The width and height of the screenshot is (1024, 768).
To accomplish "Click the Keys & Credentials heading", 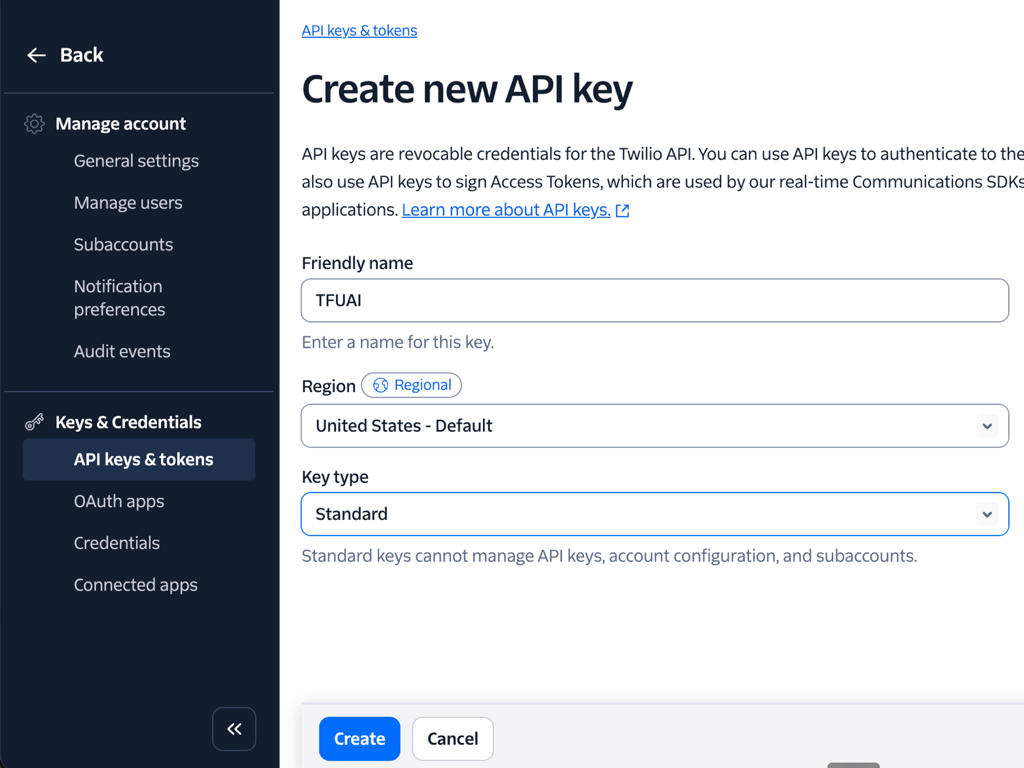I will pyautogui.click(x=128, y=423).
